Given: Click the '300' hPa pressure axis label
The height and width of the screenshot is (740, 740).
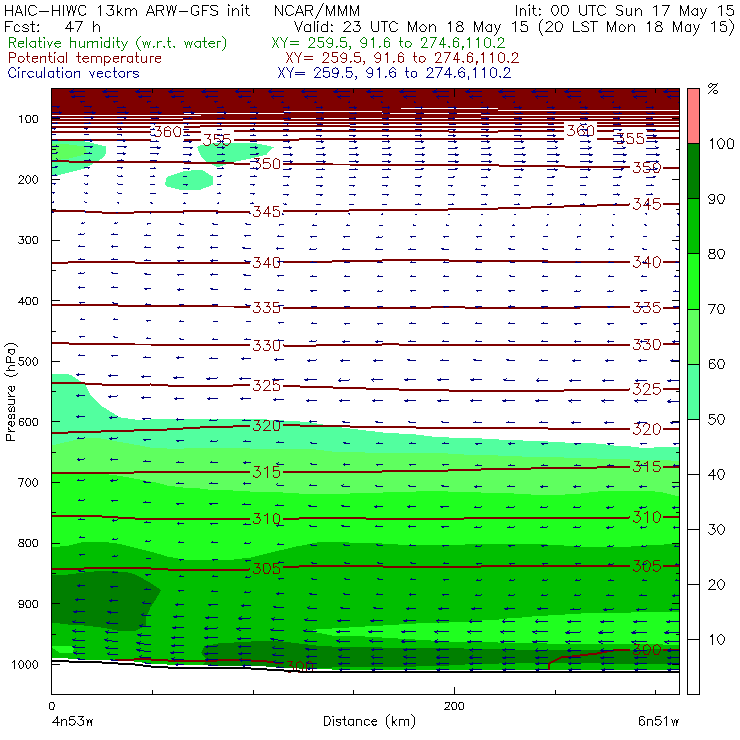Looking at the screenshot, I should pos(28,240).
